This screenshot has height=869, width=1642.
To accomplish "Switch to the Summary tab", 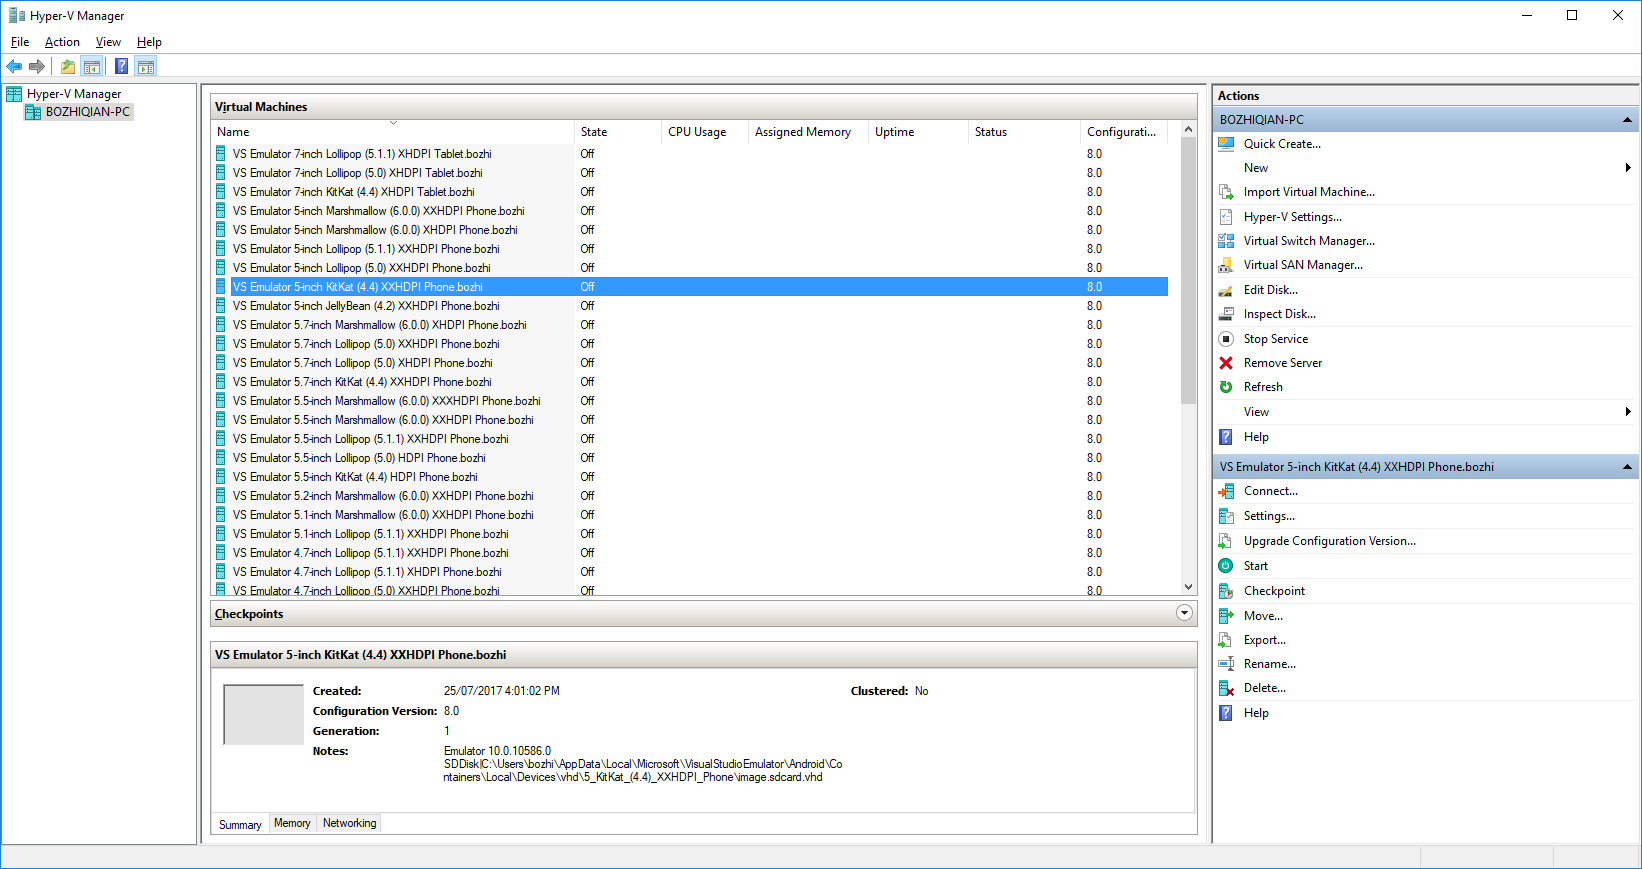I will pos(240,825).
